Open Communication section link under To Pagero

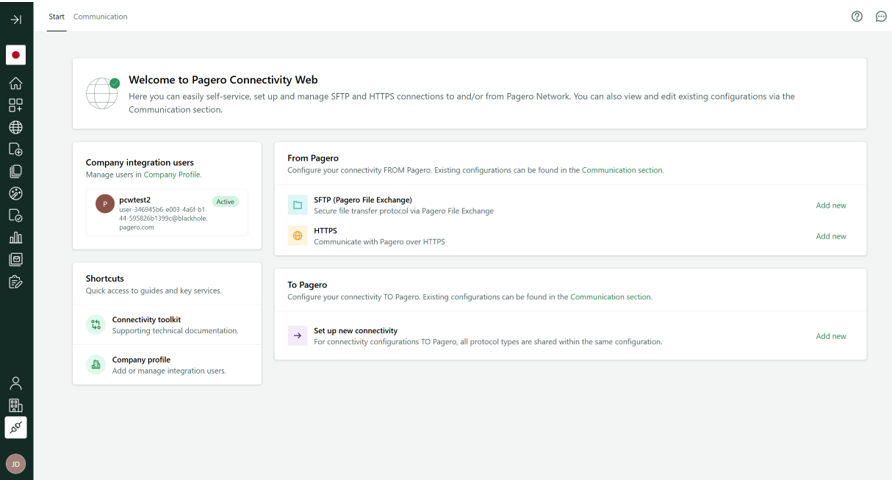pos(611,297)
